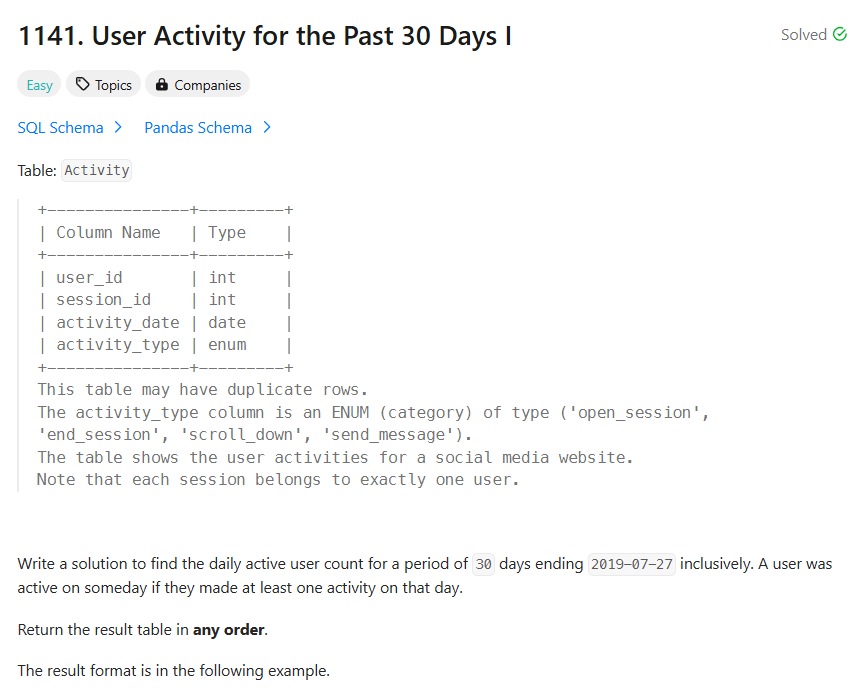Select the Easy difficulty badge
This screenshot has height=697, width=861.
point(39,85)
